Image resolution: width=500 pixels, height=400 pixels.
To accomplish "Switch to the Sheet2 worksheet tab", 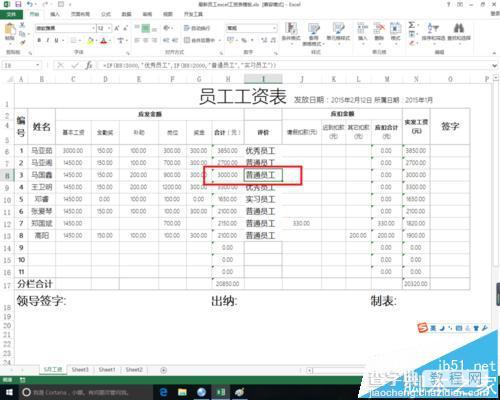I will [x=134, y=370].
